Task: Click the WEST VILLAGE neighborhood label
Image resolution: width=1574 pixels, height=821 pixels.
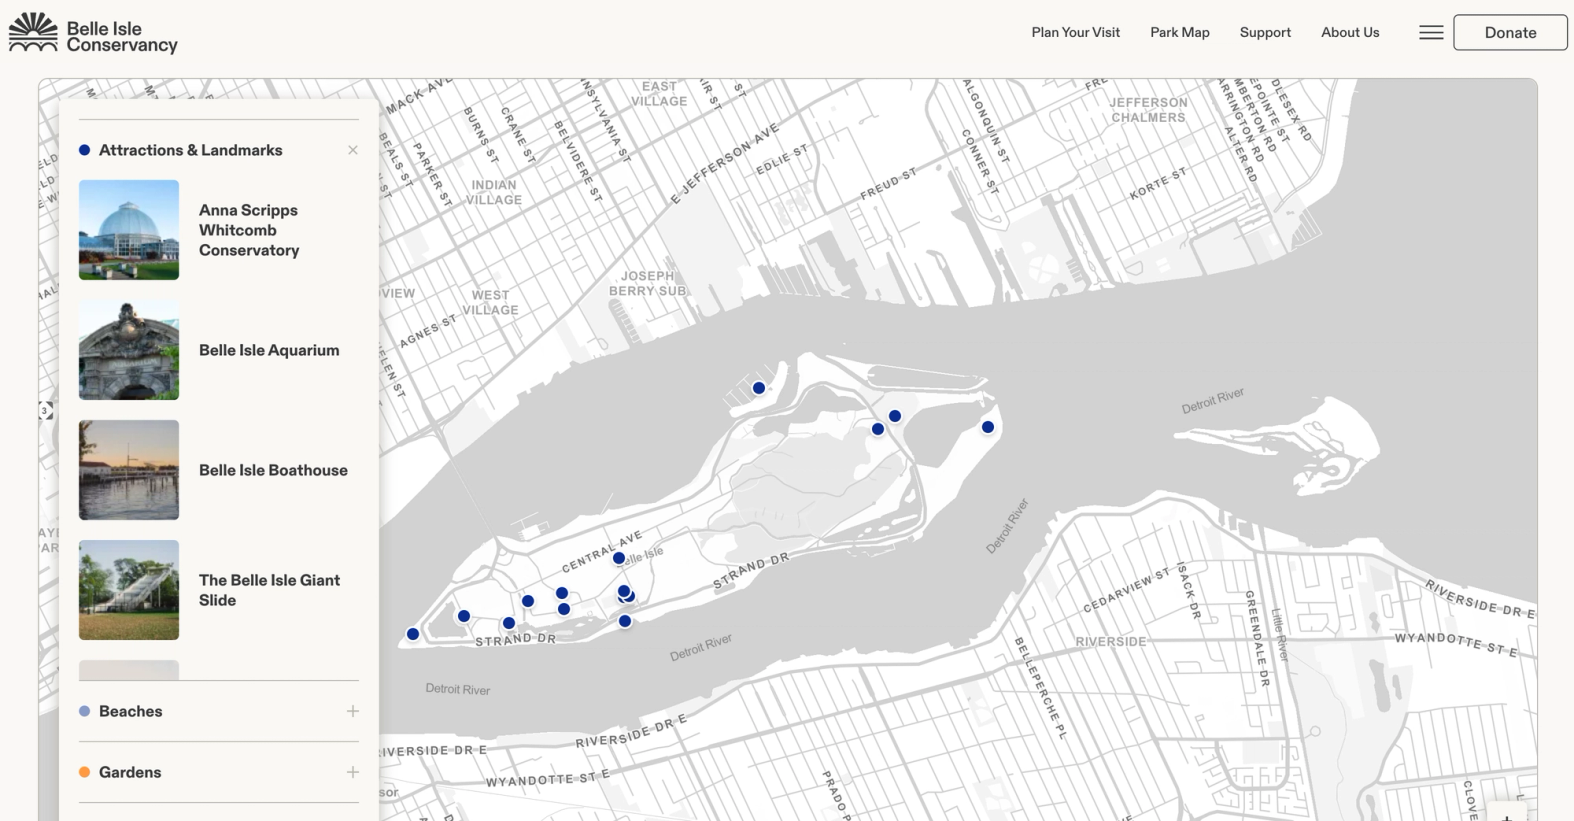Action: point(490,302)
